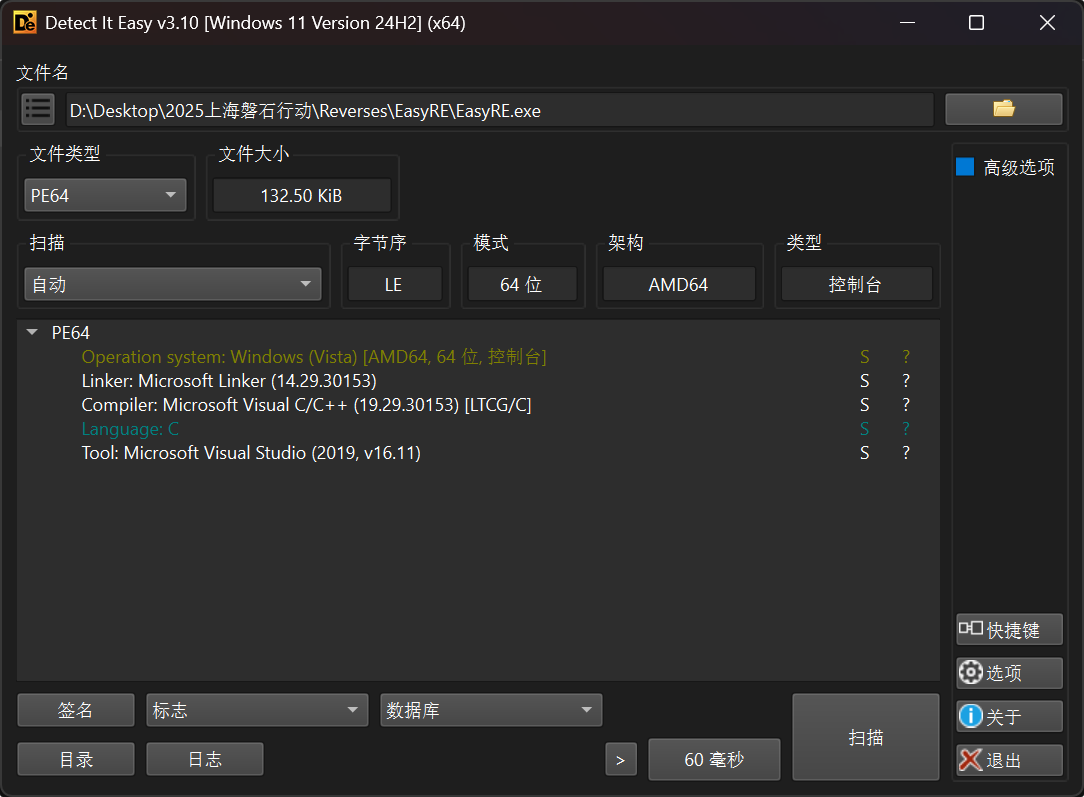Screen dimensions: 1084x797
Task: Open 快捷键 shortcuts
Action: pos(1009,630)
